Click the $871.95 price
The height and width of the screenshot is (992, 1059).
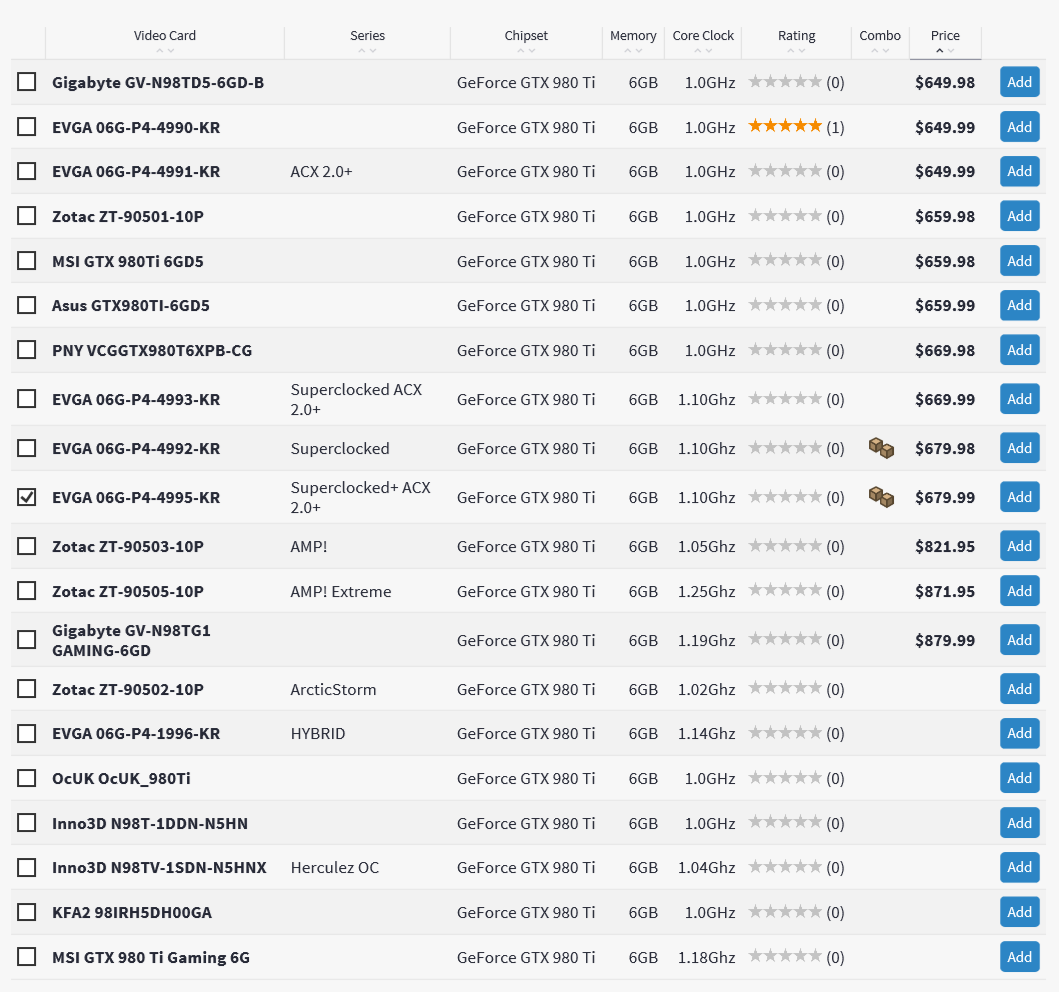(945, 591)
